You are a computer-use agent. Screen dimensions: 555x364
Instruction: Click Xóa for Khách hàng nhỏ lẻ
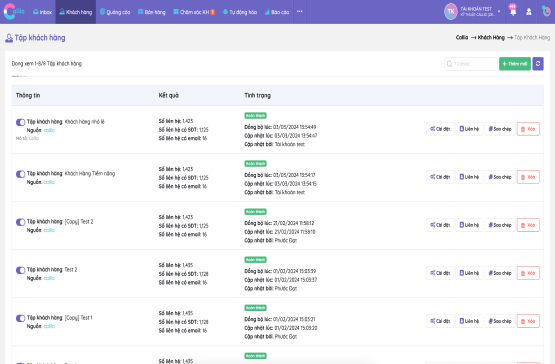(x=528, y=129)
